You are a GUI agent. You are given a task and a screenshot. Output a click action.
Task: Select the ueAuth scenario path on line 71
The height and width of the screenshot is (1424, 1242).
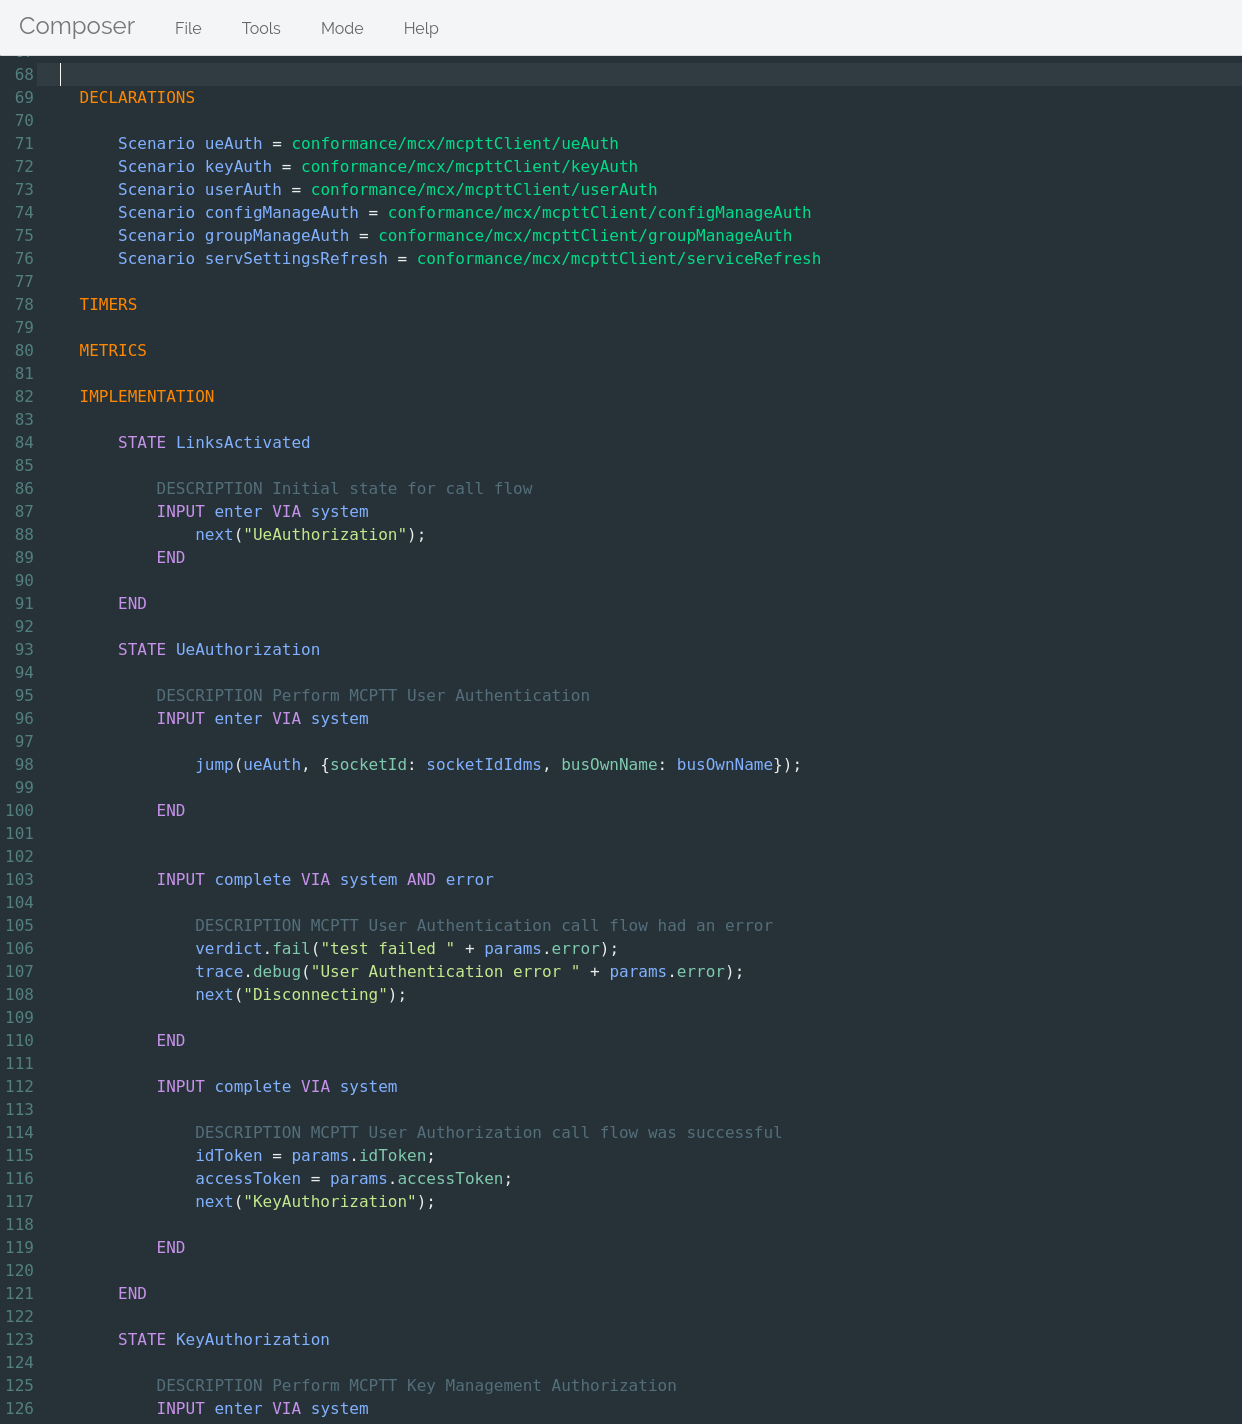pos(456,143)
